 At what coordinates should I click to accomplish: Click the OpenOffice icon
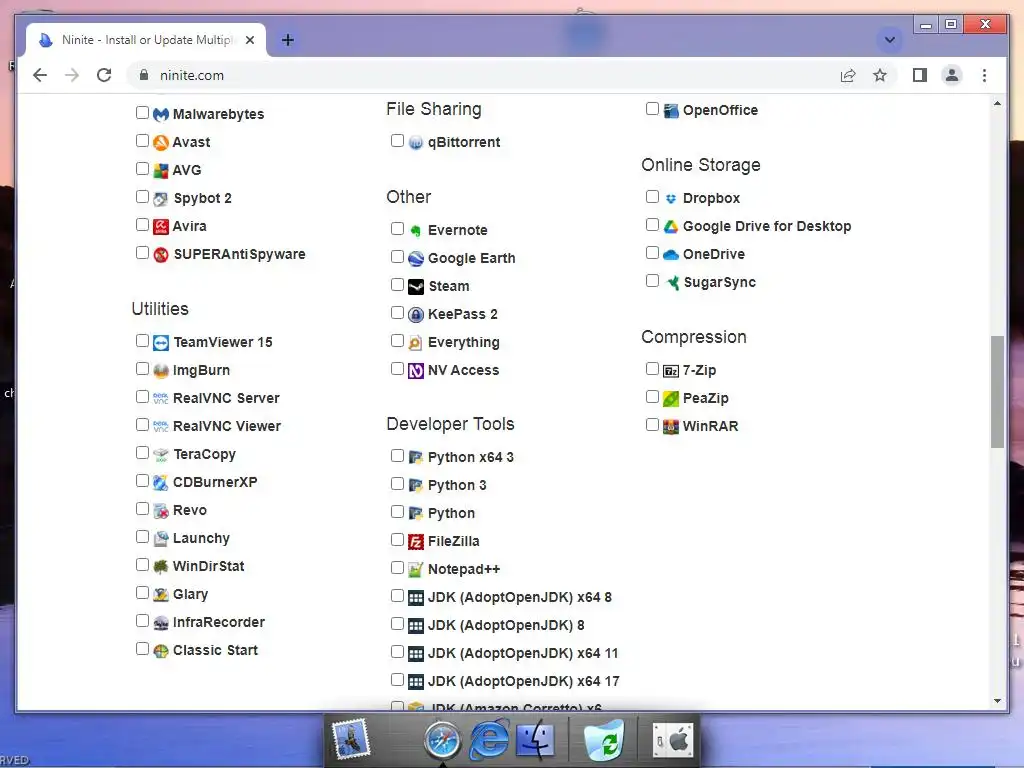[671, 111]
